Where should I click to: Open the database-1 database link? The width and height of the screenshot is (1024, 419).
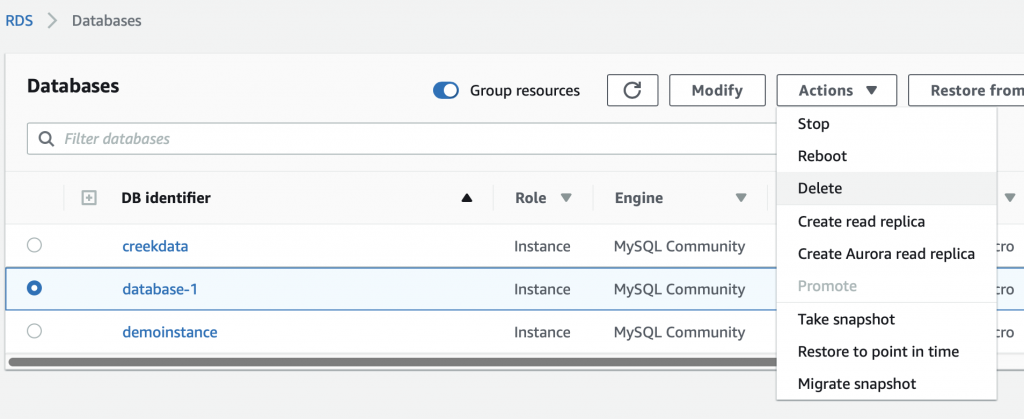[x=160, y=288]
